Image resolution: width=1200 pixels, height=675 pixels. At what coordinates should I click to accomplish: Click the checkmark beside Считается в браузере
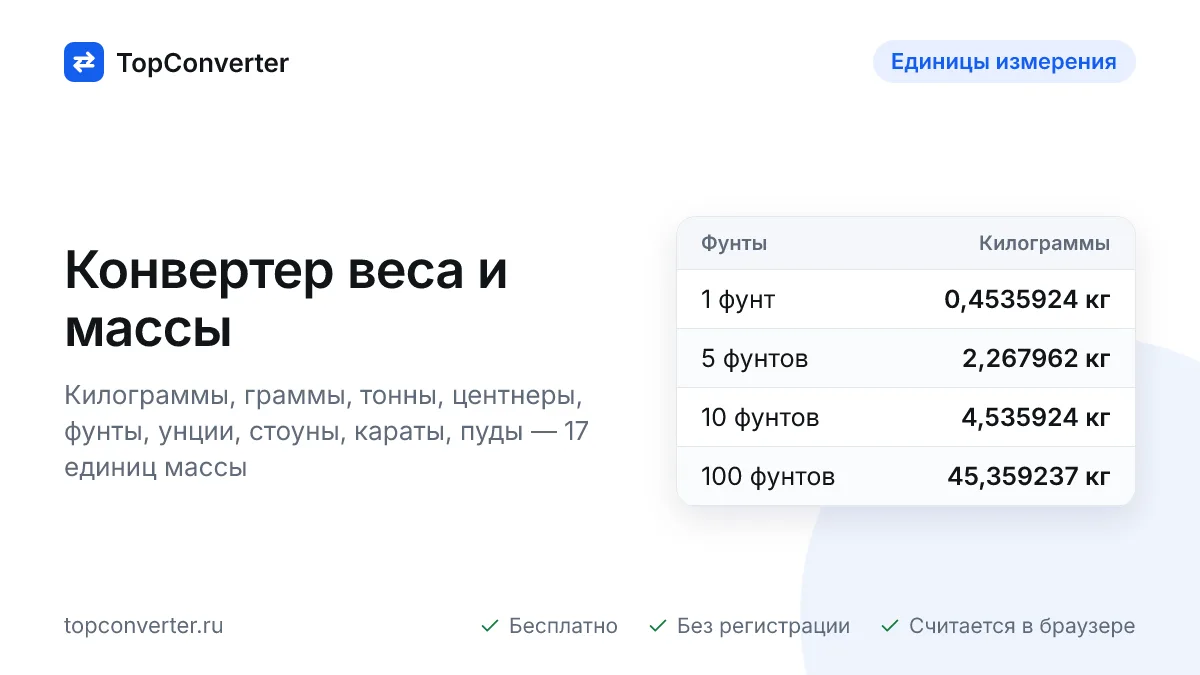890,626
